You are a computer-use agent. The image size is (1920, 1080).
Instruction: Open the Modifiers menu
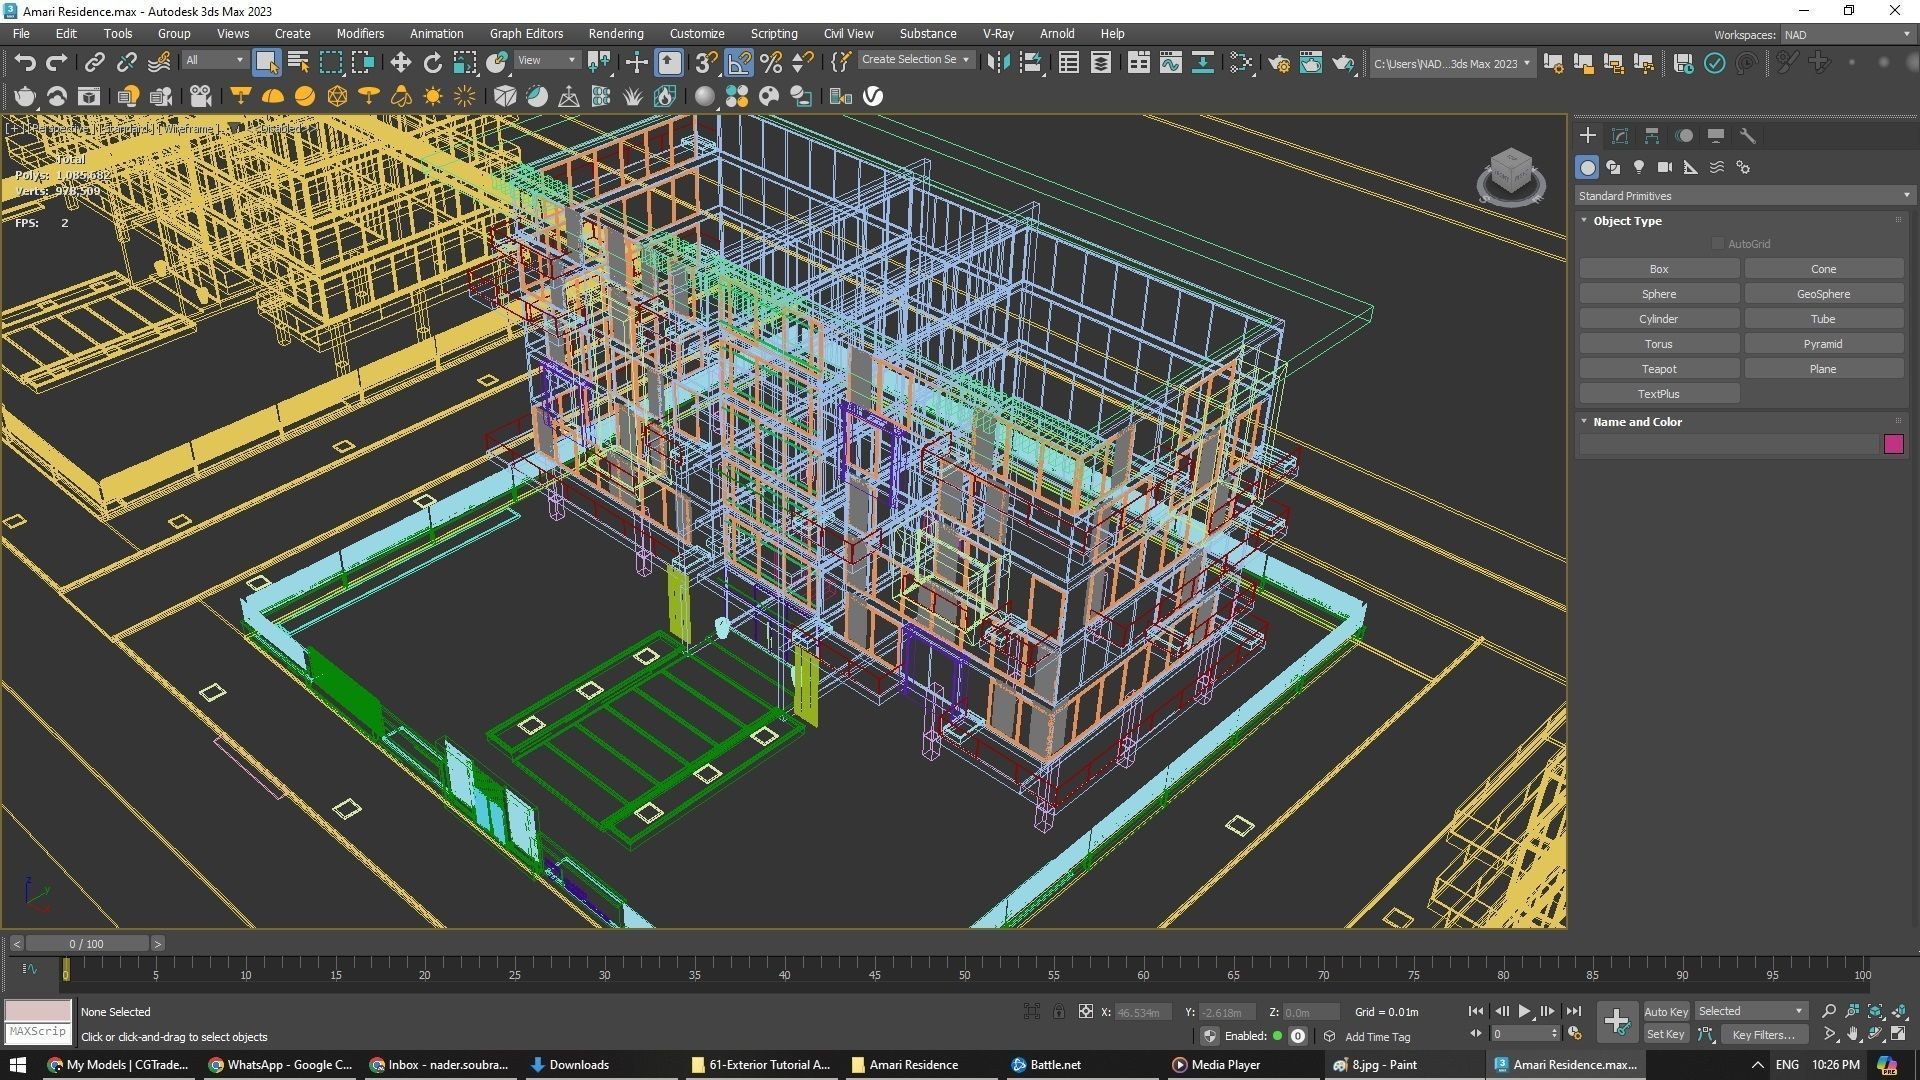[x=360, y=33]
